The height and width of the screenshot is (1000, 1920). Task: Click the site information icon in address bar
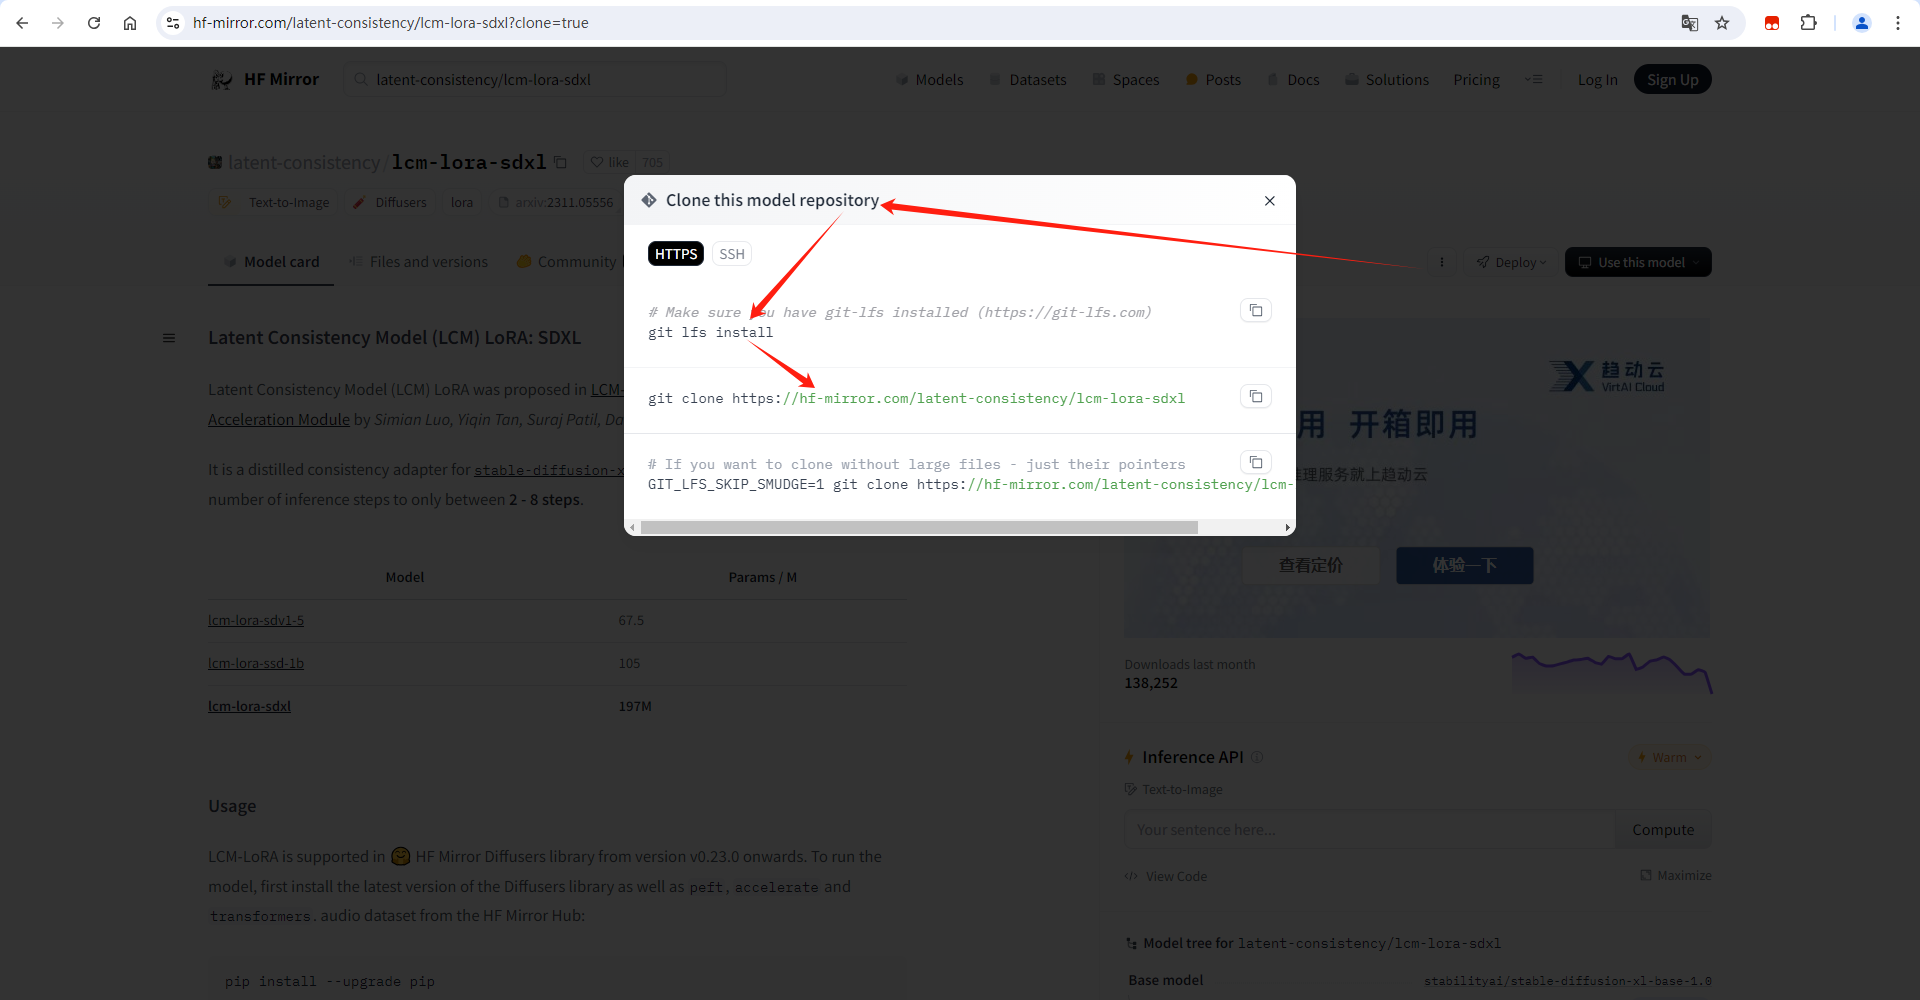[173, 23]
